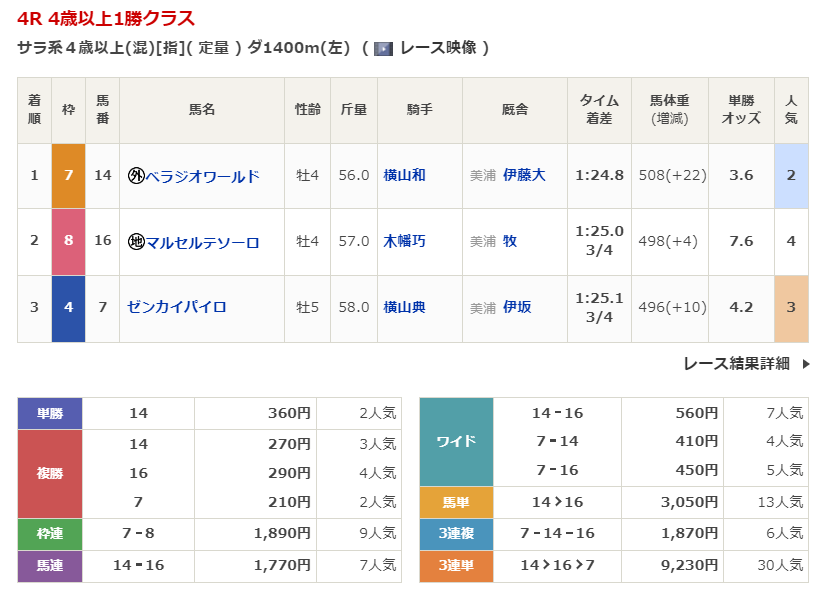The image size is (828, 593).
Task: Click the arrow next to レース結果詳細
Action: pyautogui.click(x=805, y=364)
